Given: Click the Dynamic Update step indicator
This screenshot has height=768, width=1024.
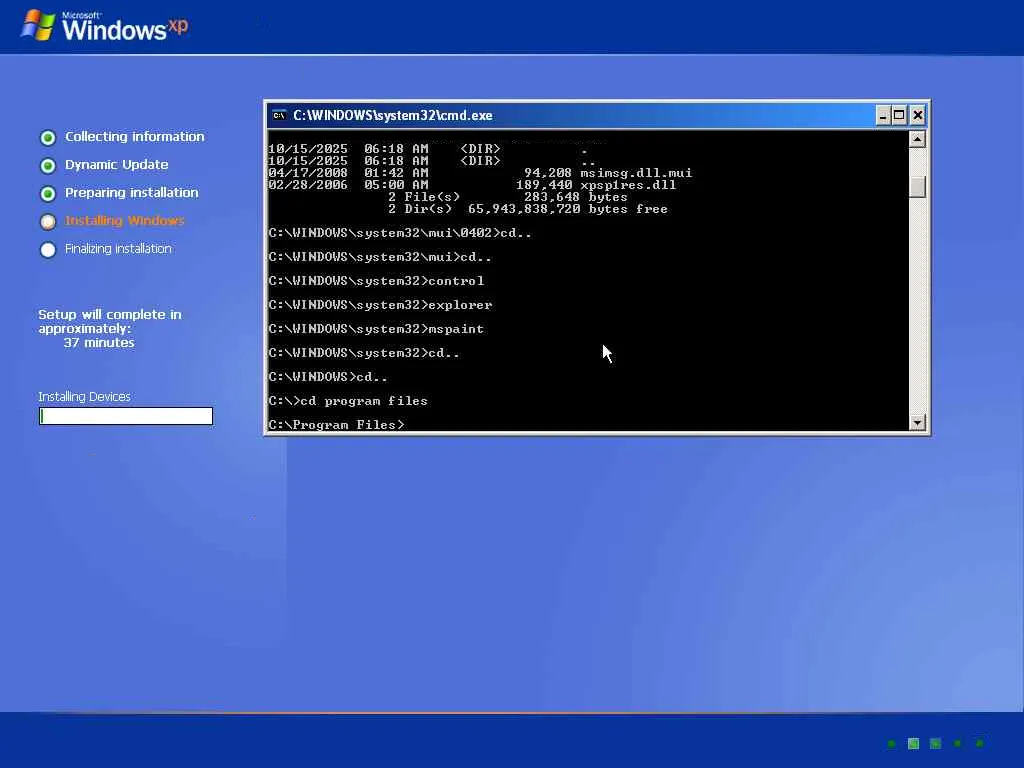Looking at the screenshot, I should pos(48,166).
